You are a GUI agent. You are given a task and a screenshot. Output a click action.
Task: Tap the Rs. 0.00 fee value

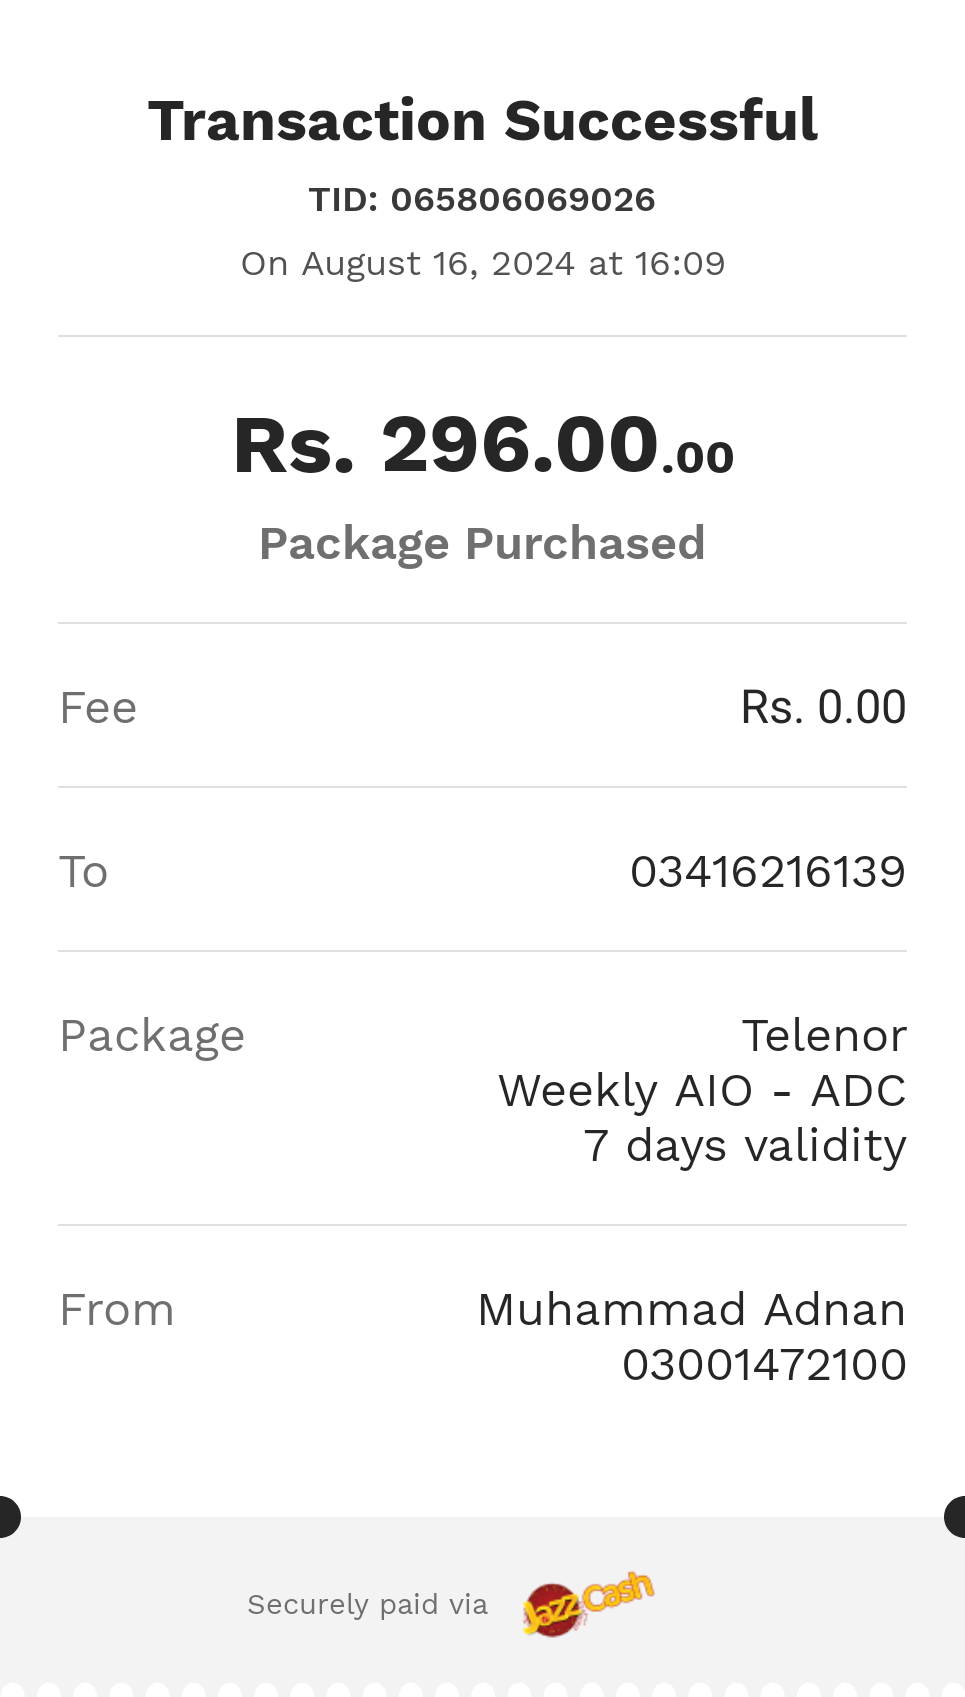(x=823, y=708)
